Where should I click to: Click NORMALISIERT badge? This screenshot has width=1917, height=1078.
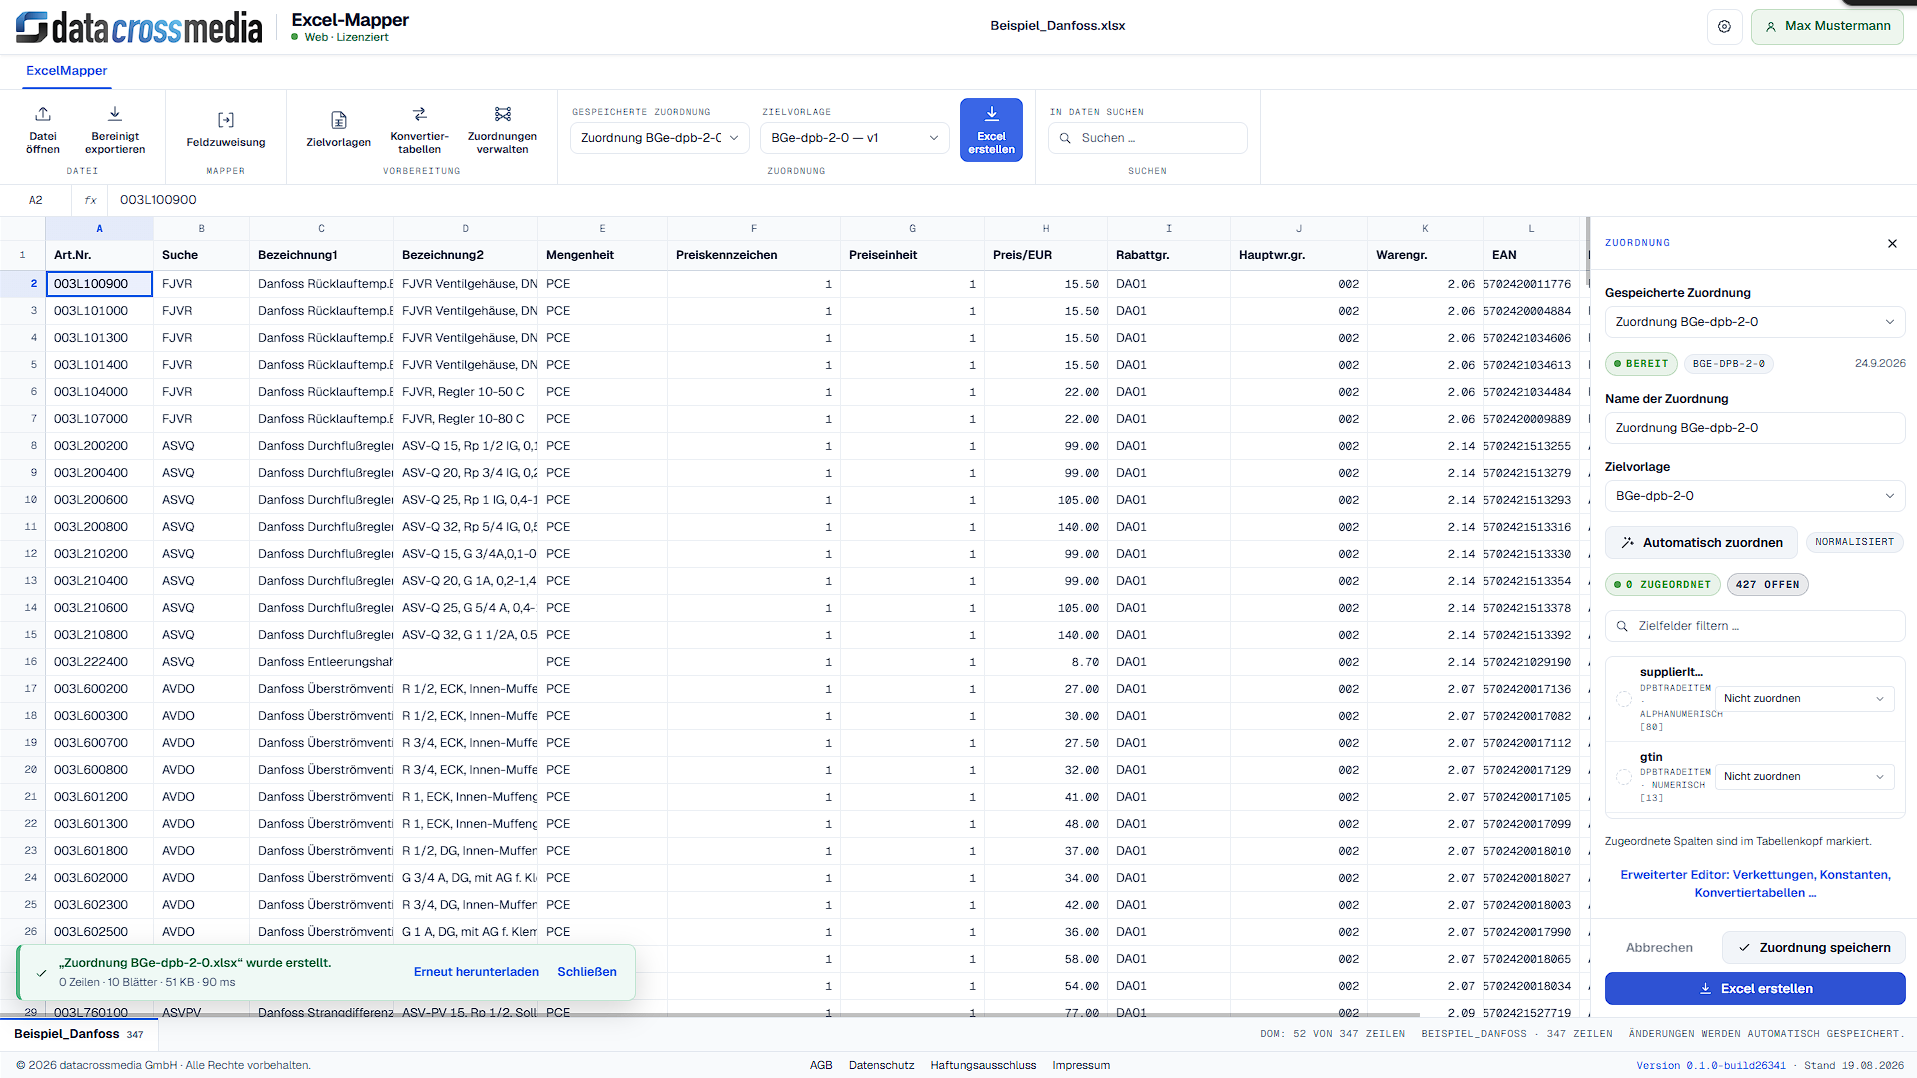1854,542
